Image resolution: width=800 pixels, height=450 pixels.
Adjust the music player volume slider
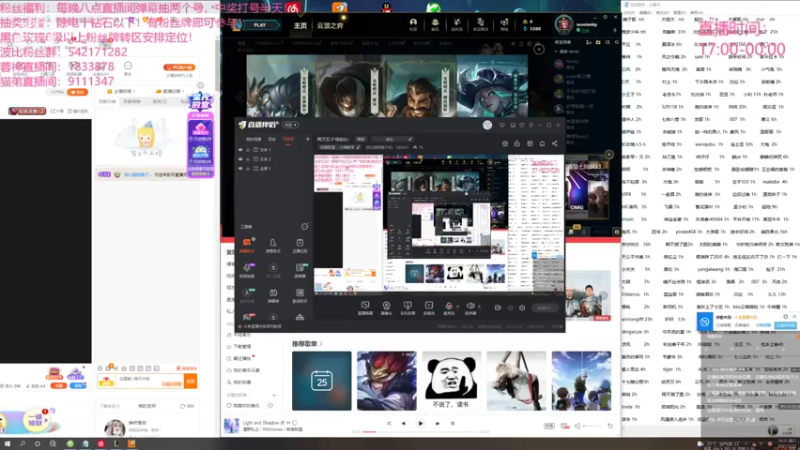tap(591, 426)
